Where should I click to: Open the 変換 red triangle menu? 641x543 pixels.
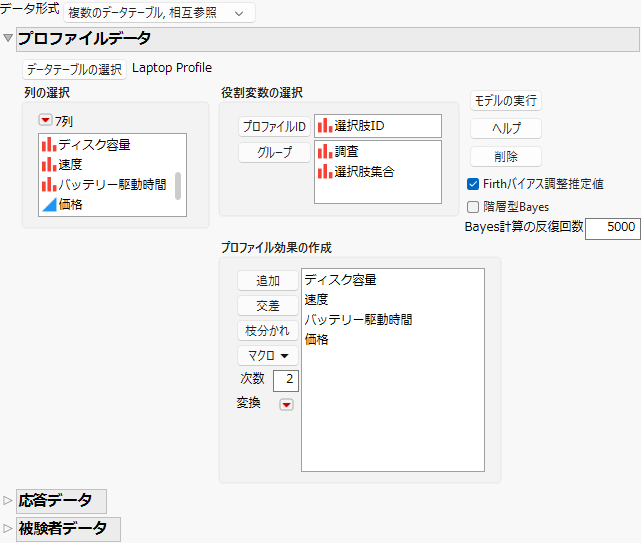(x=286, y=405)
